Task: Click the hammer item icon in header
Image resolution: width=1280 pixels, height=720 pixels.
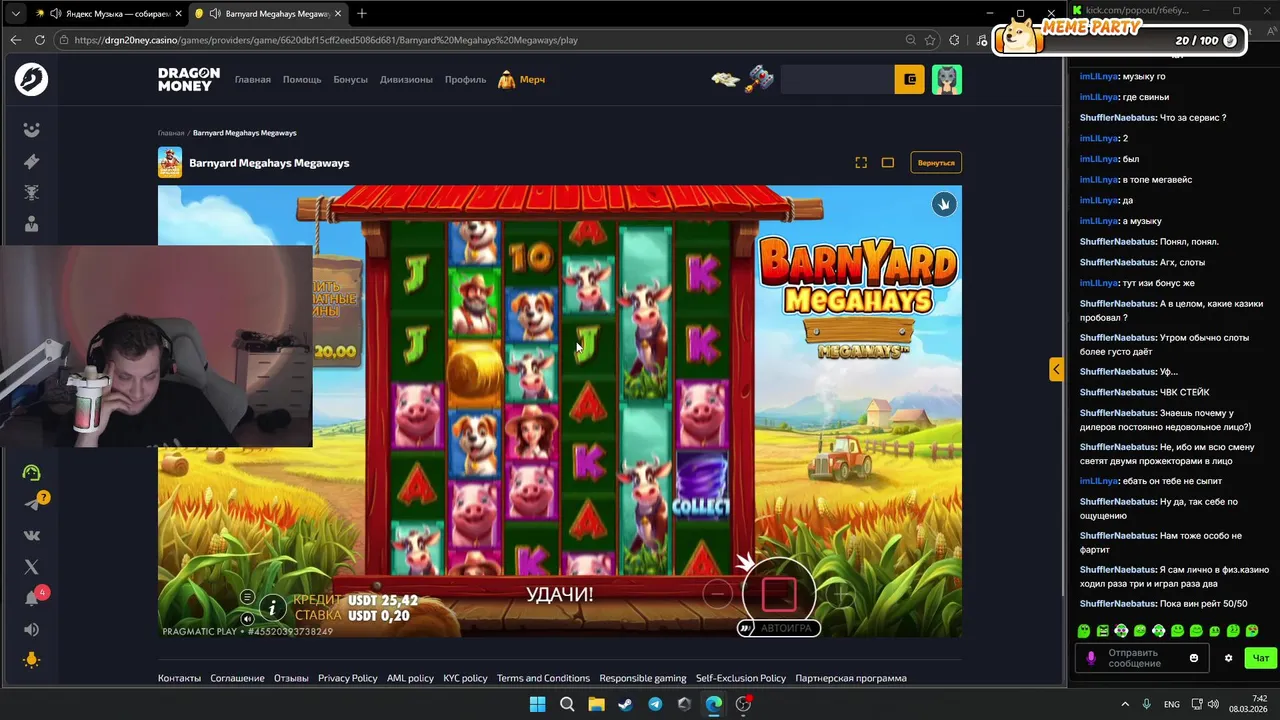Action: (759, 79)
